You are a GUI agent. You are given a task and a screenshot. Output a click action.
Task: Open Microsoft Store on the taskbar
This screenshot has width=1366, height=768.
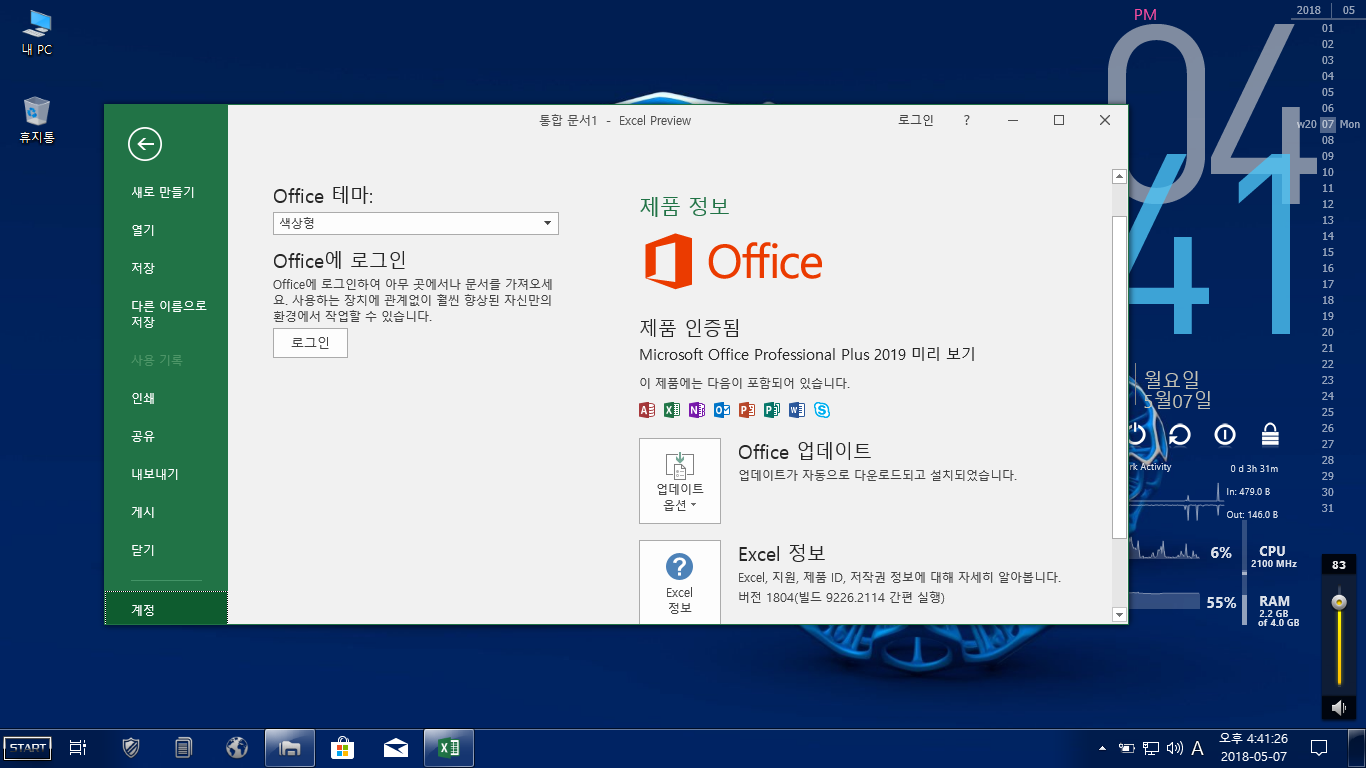pos(343,747)
